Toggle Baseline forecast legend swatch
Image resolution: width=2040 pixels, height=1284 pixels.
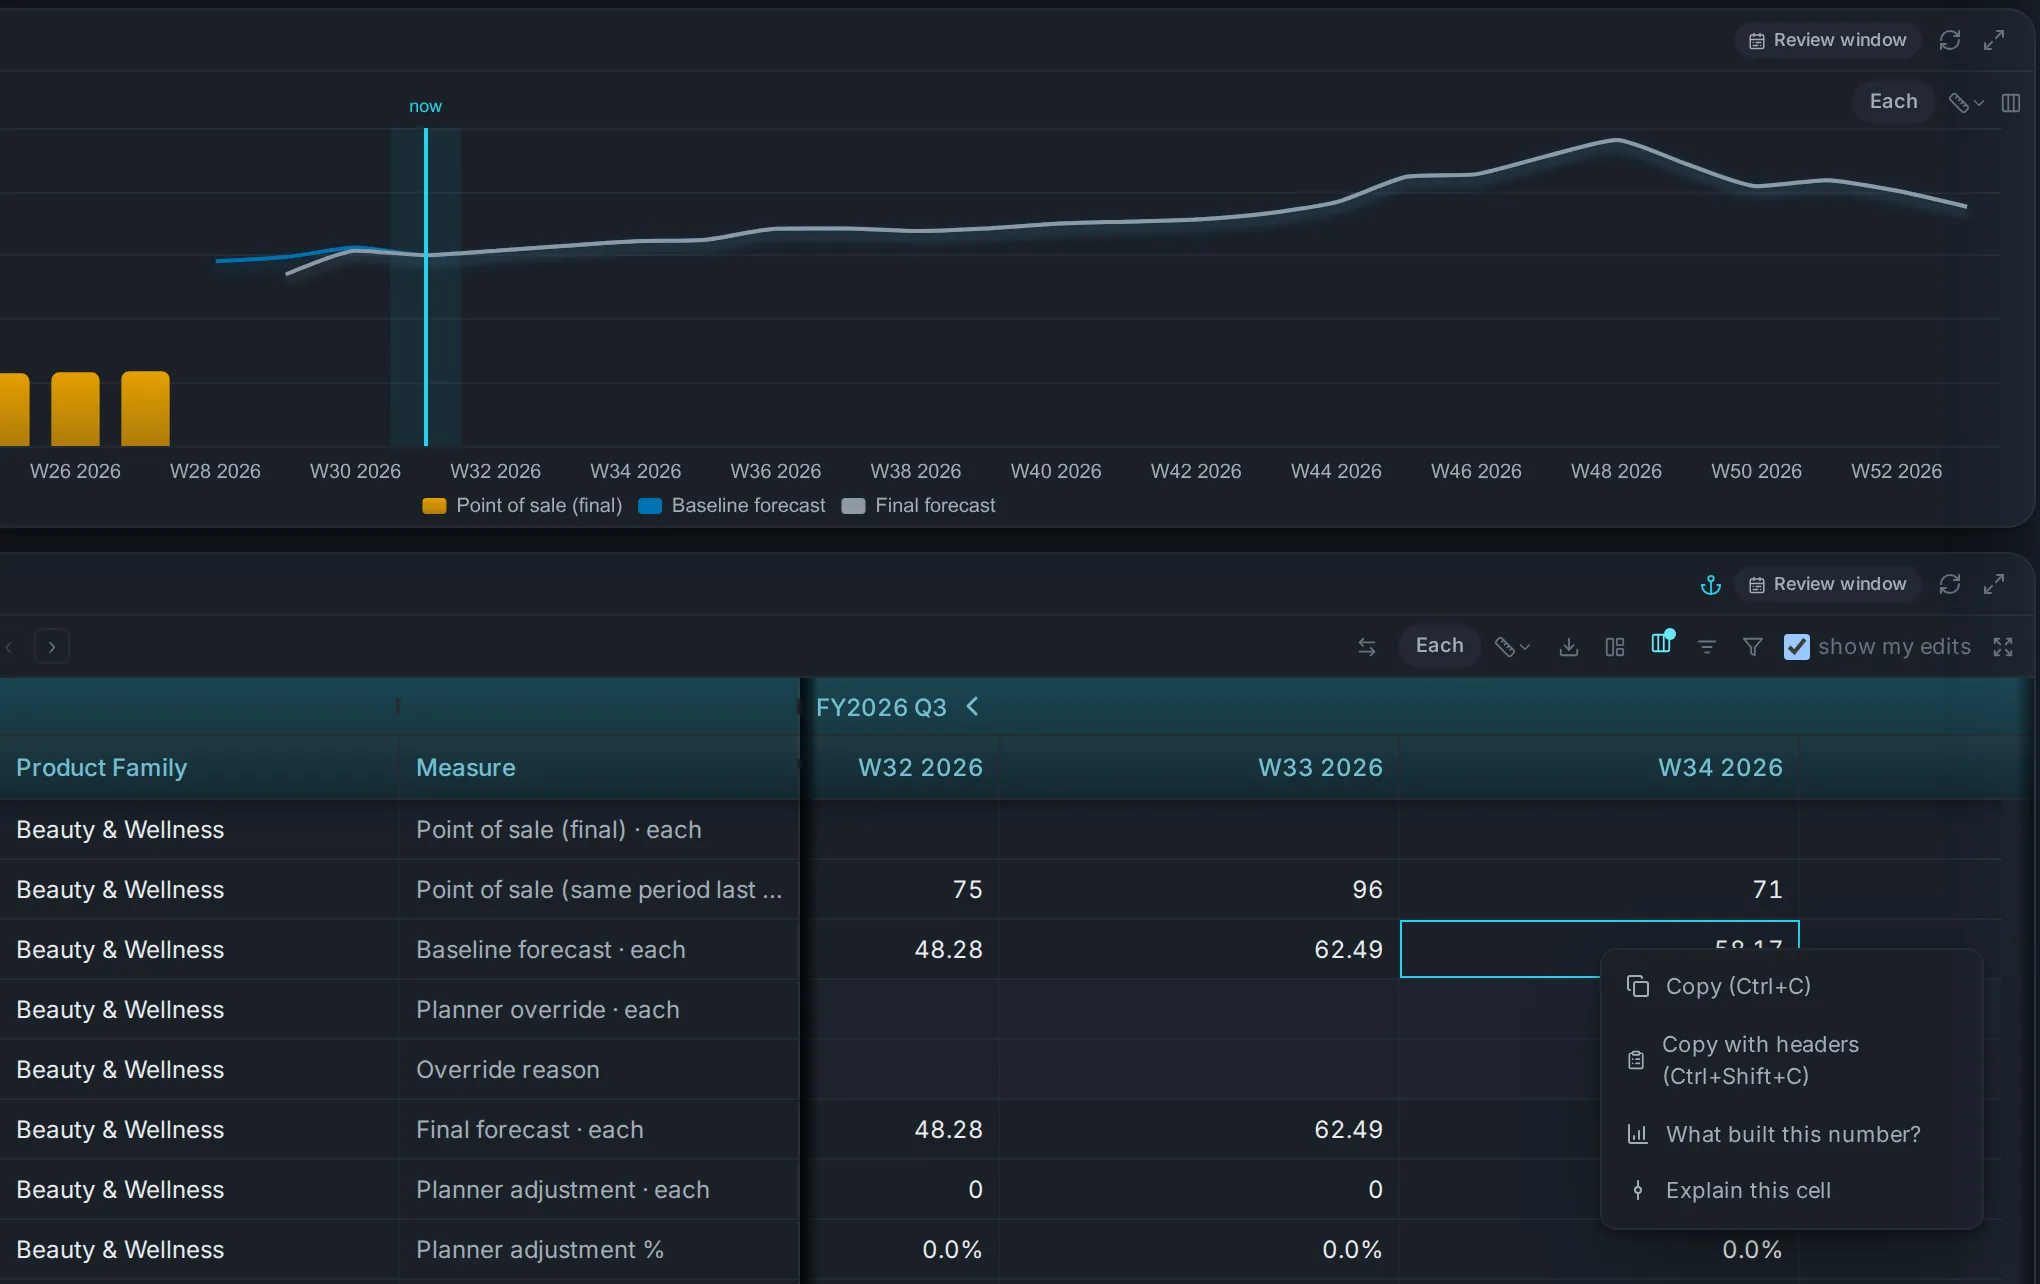pos(650,506)
